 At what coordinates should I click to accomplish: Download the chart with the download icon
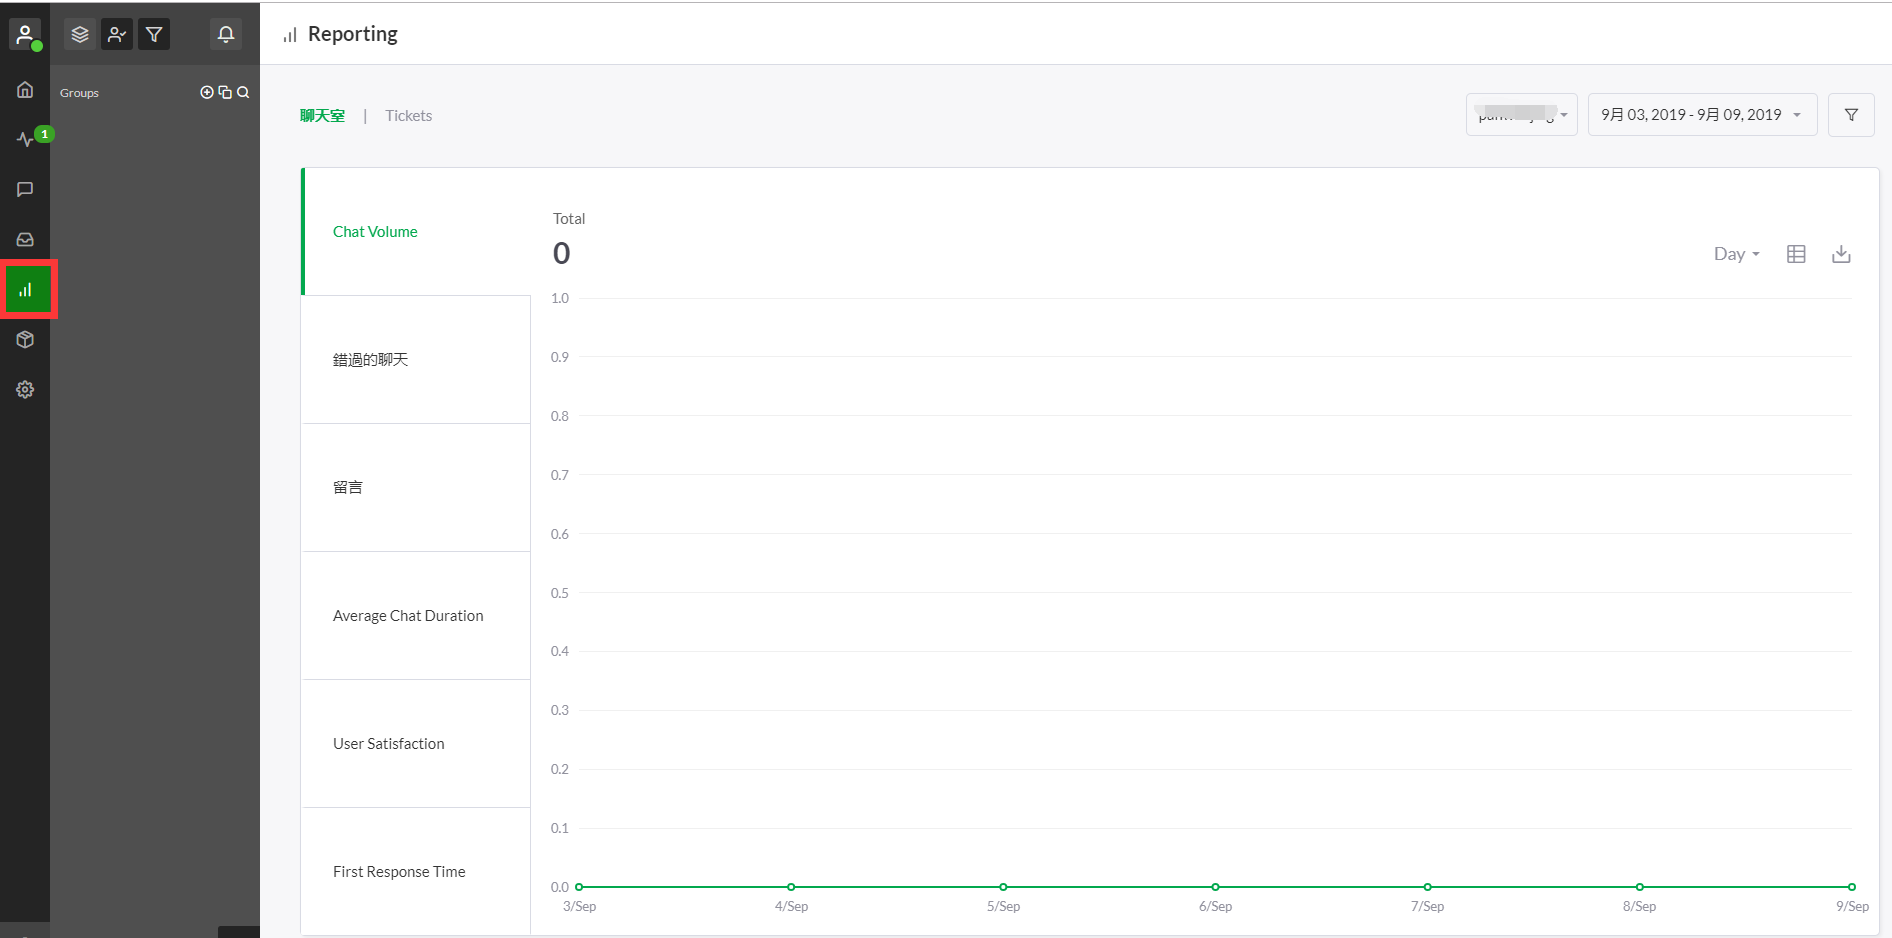pos(1841,254)
